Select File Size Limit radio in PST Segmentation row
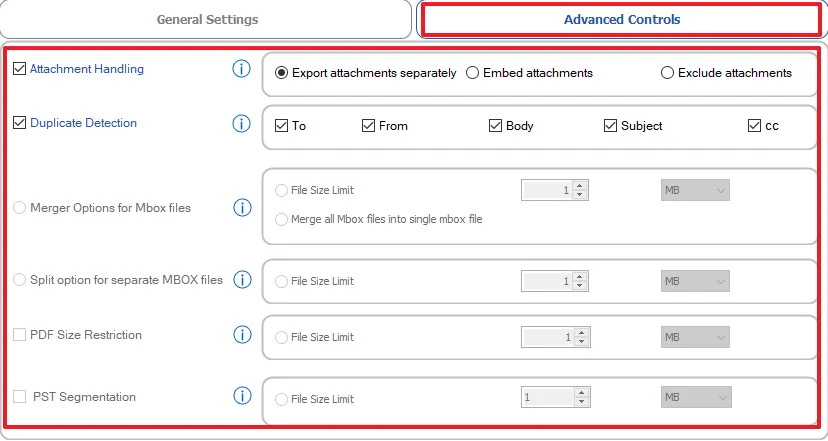This screenshot has width=828, height=441. pos(281,399)
